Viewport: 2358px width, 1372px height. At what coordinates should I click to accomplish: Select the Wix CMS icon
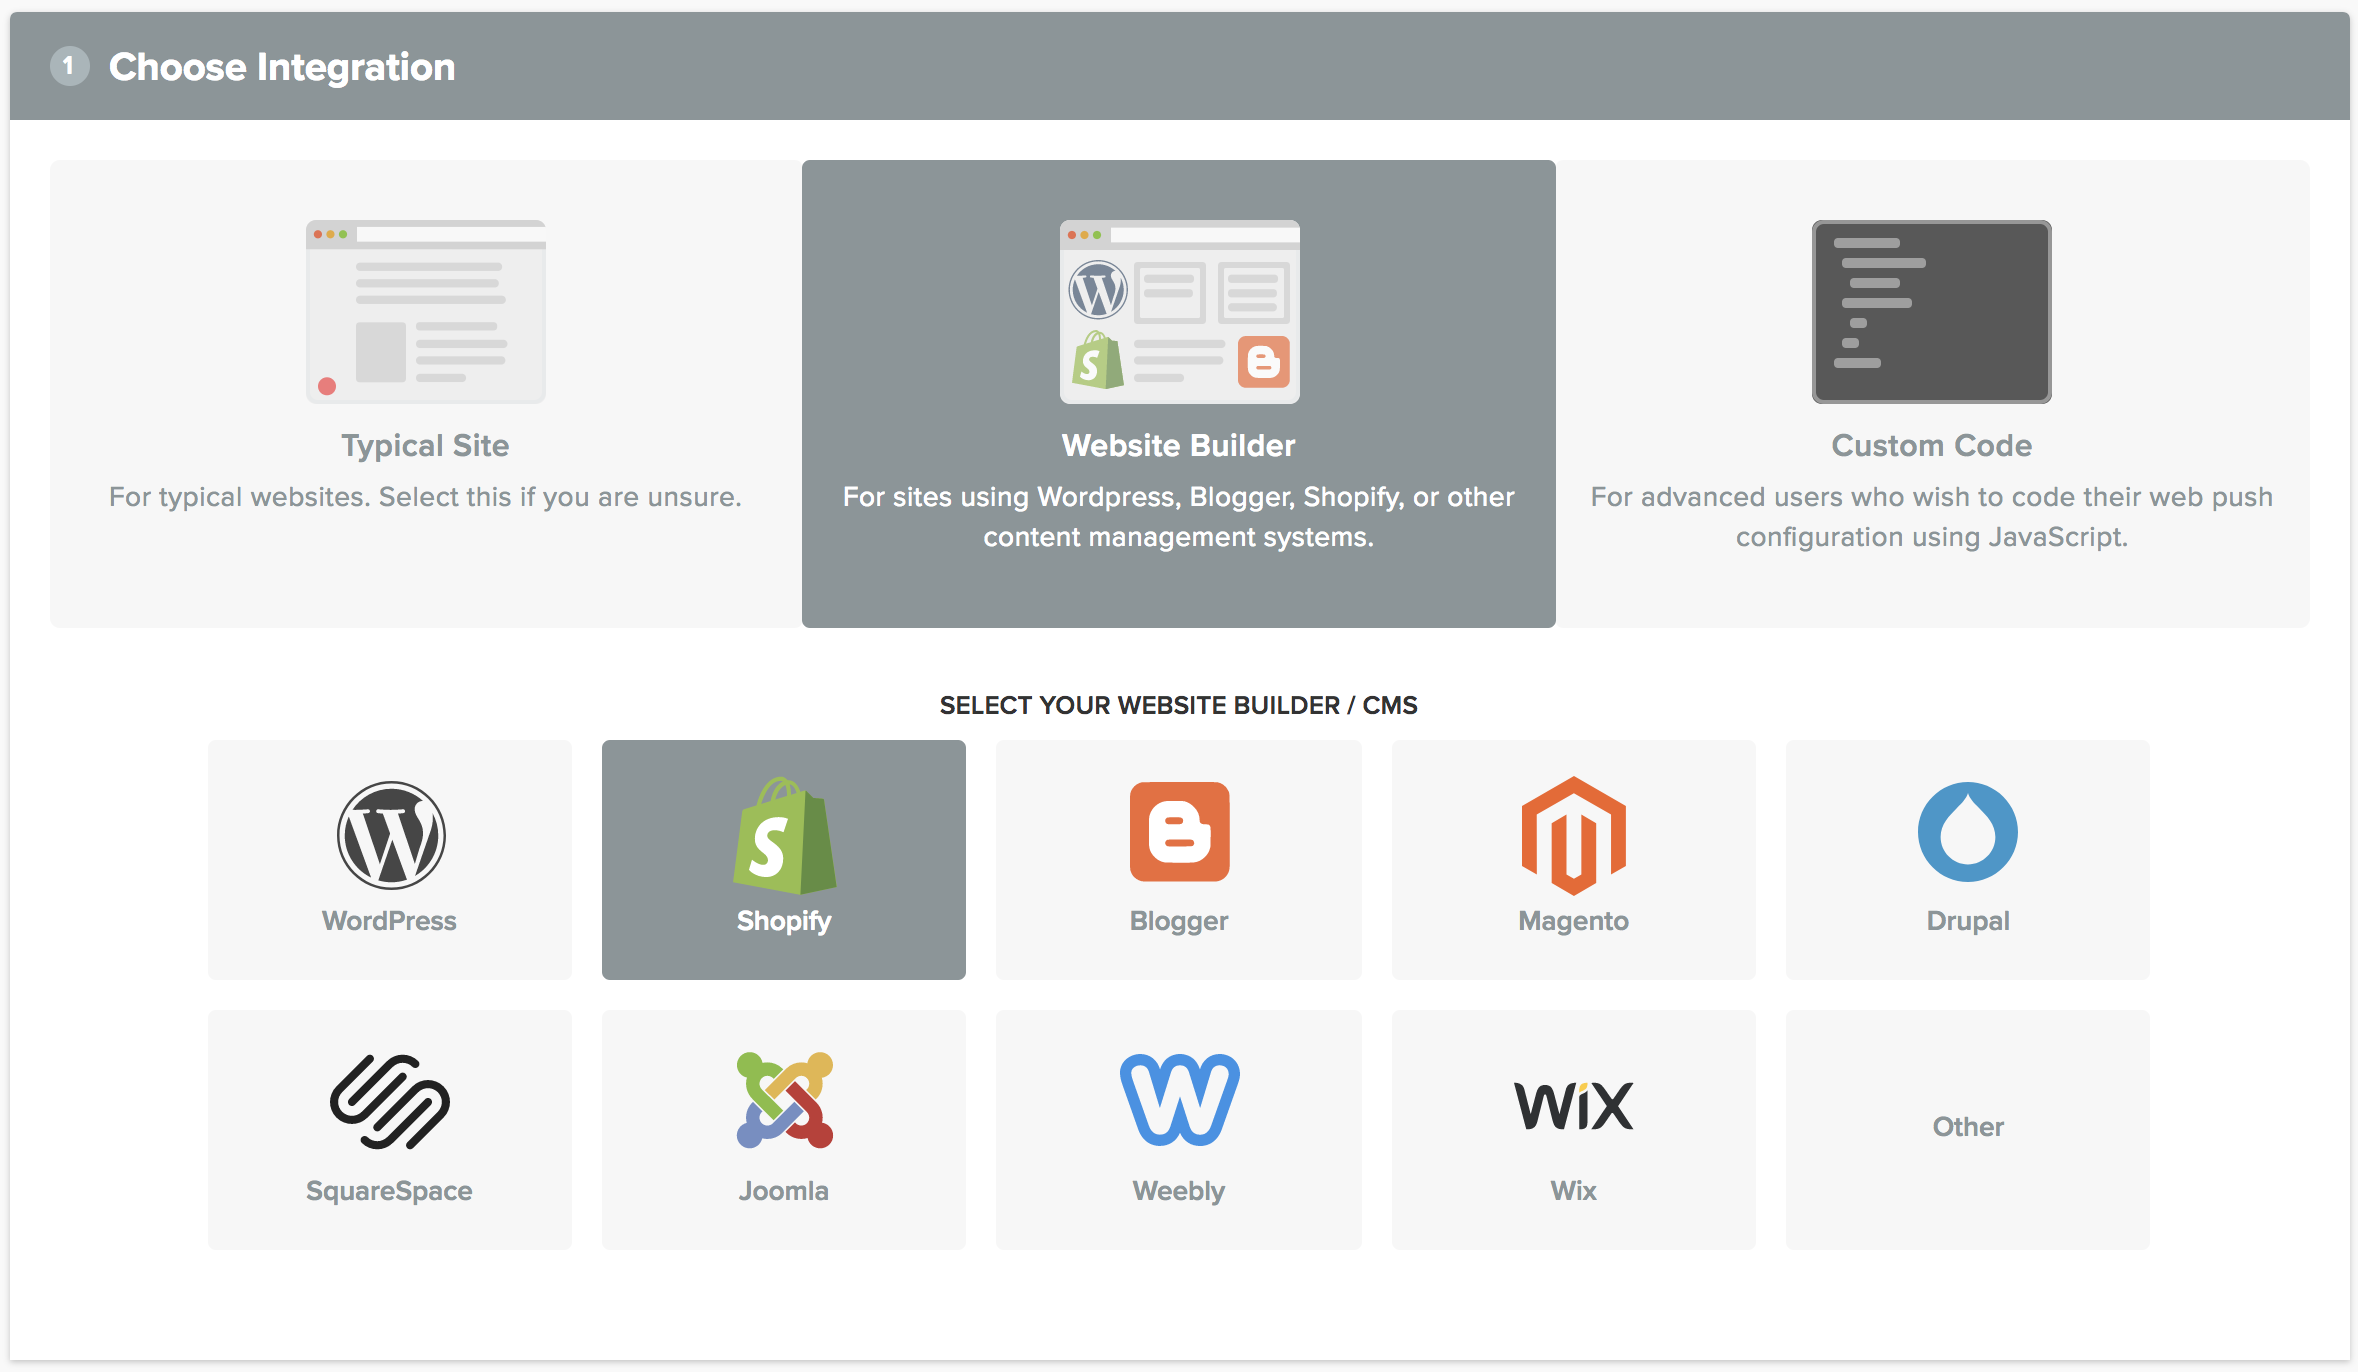[1572, 1105]
